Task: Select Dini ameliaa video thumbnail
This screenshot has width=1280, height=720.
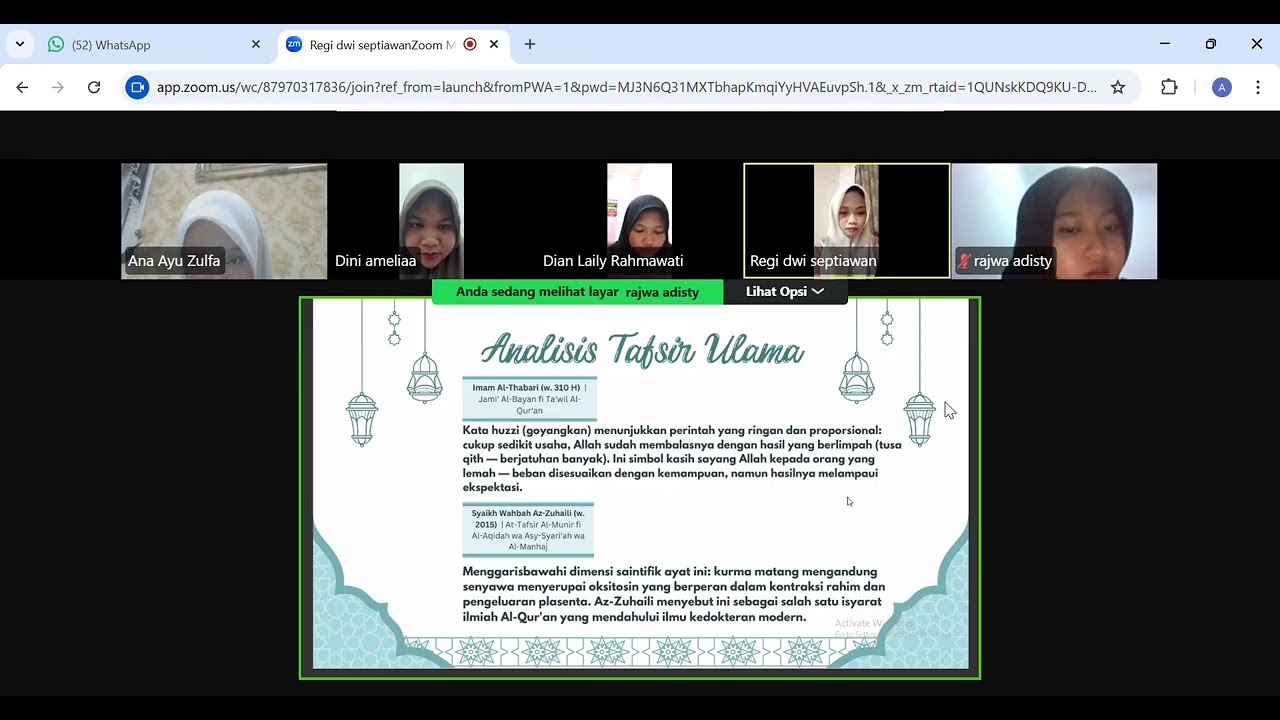Action: [x=432, y=221]
